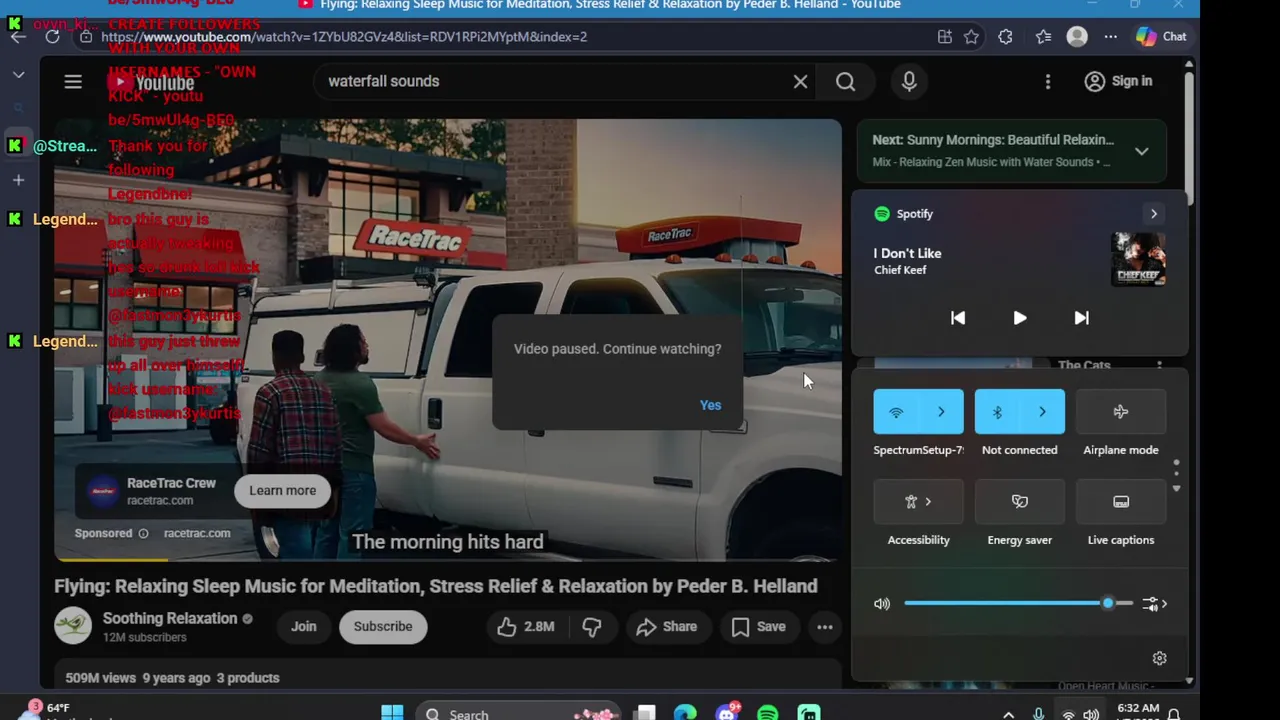Screen dimensions: 1280x720
Task: Open quick settings gear icon
Action: point(1159,658)
